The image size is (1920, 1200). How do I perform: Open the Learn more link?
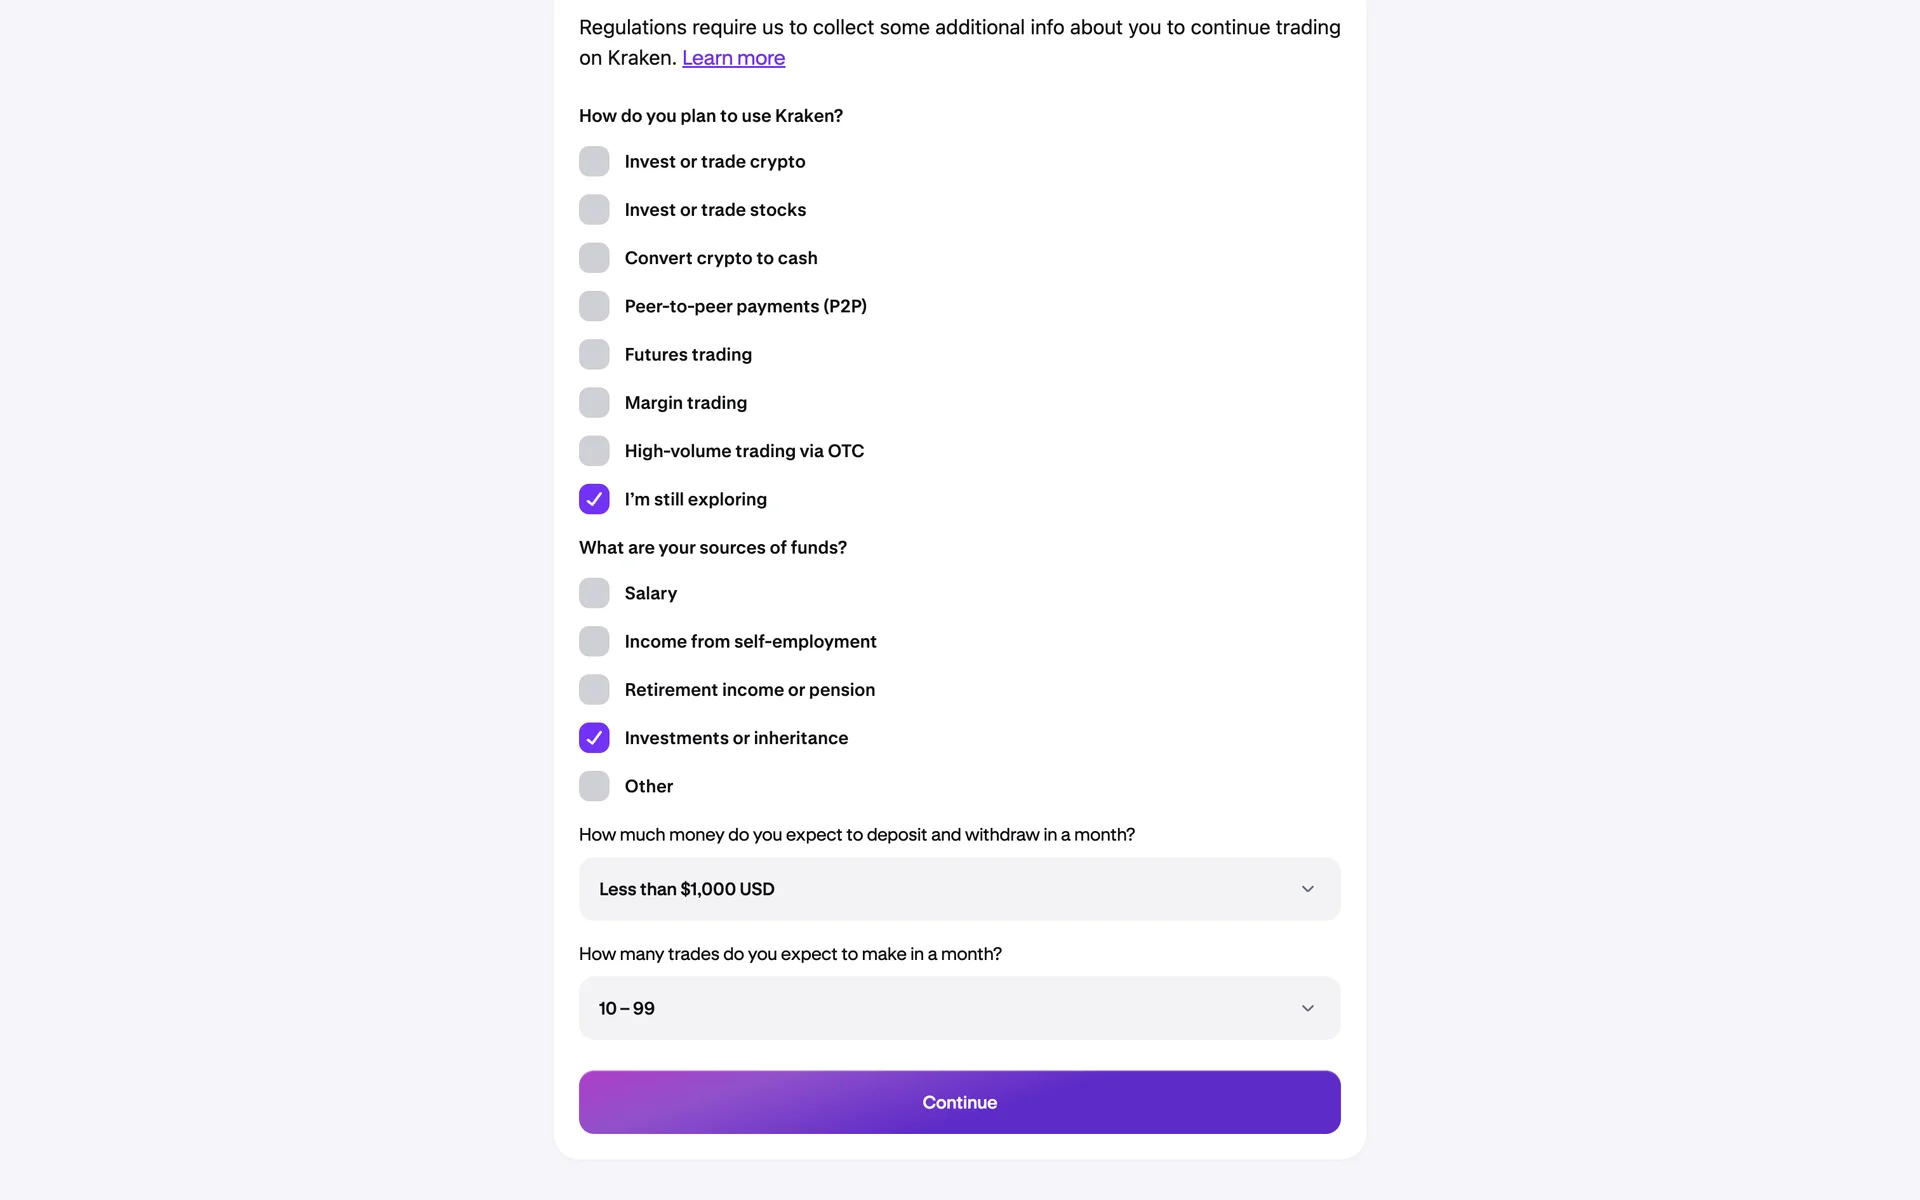tap(733, 58)
